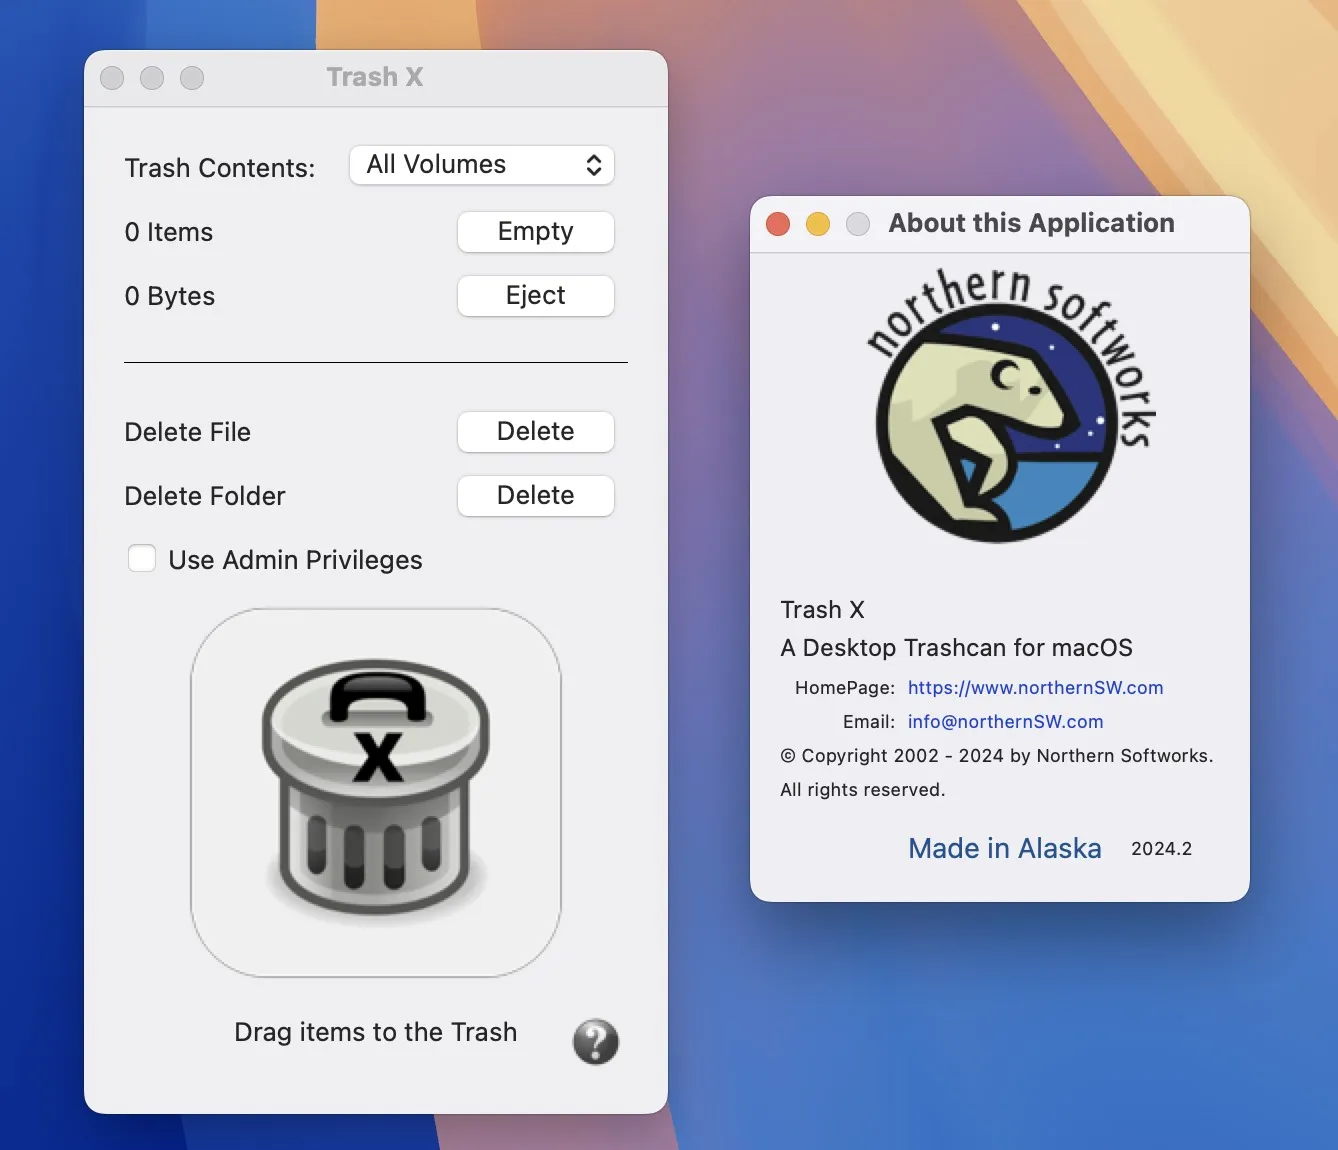Click the version number 2024.2

1162,849
